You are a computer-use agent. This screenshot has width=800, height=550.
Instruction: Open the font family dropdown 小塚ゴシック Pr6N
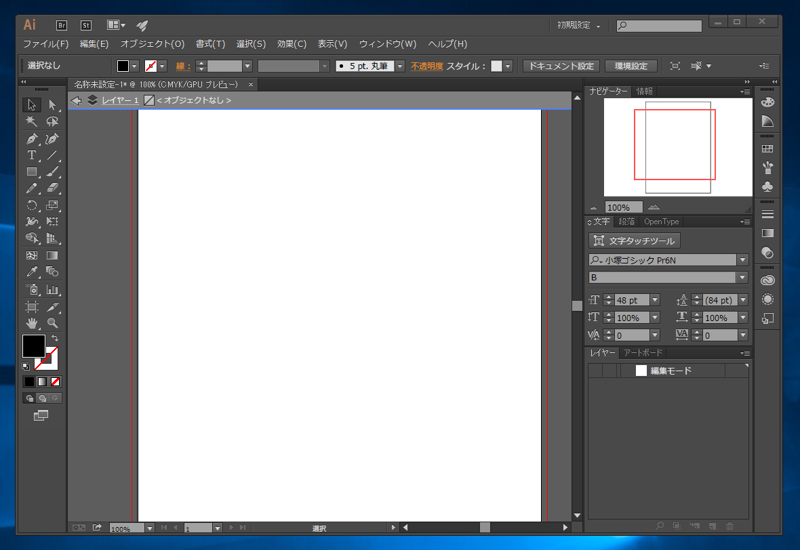tap(742, 260)
